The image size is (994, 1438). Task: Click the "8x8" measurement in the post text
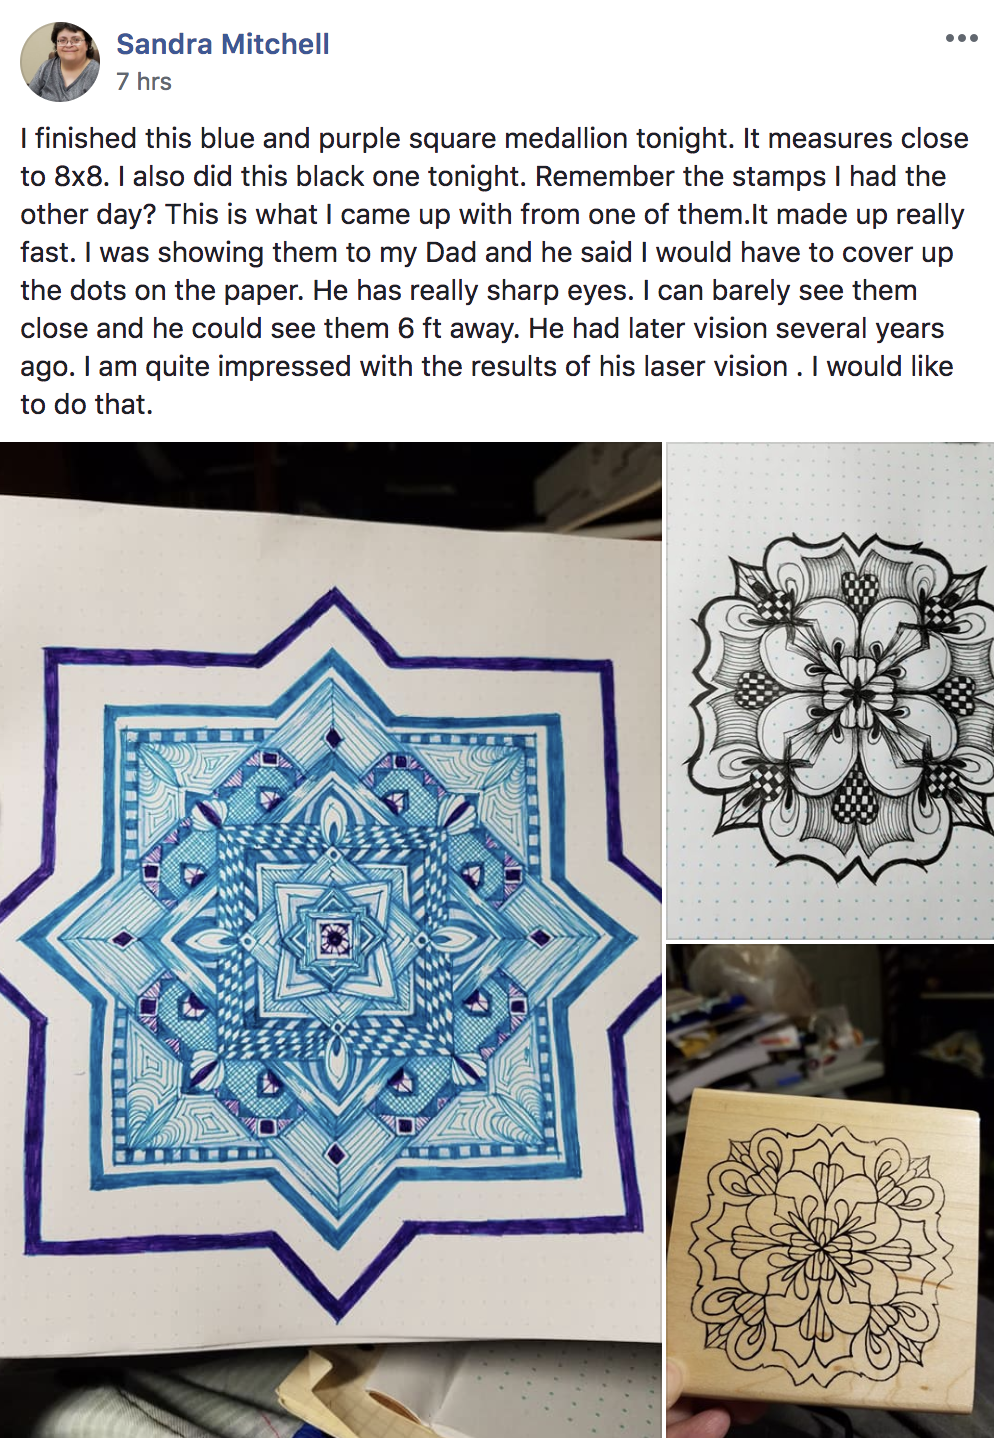click(x=80, y=177)
